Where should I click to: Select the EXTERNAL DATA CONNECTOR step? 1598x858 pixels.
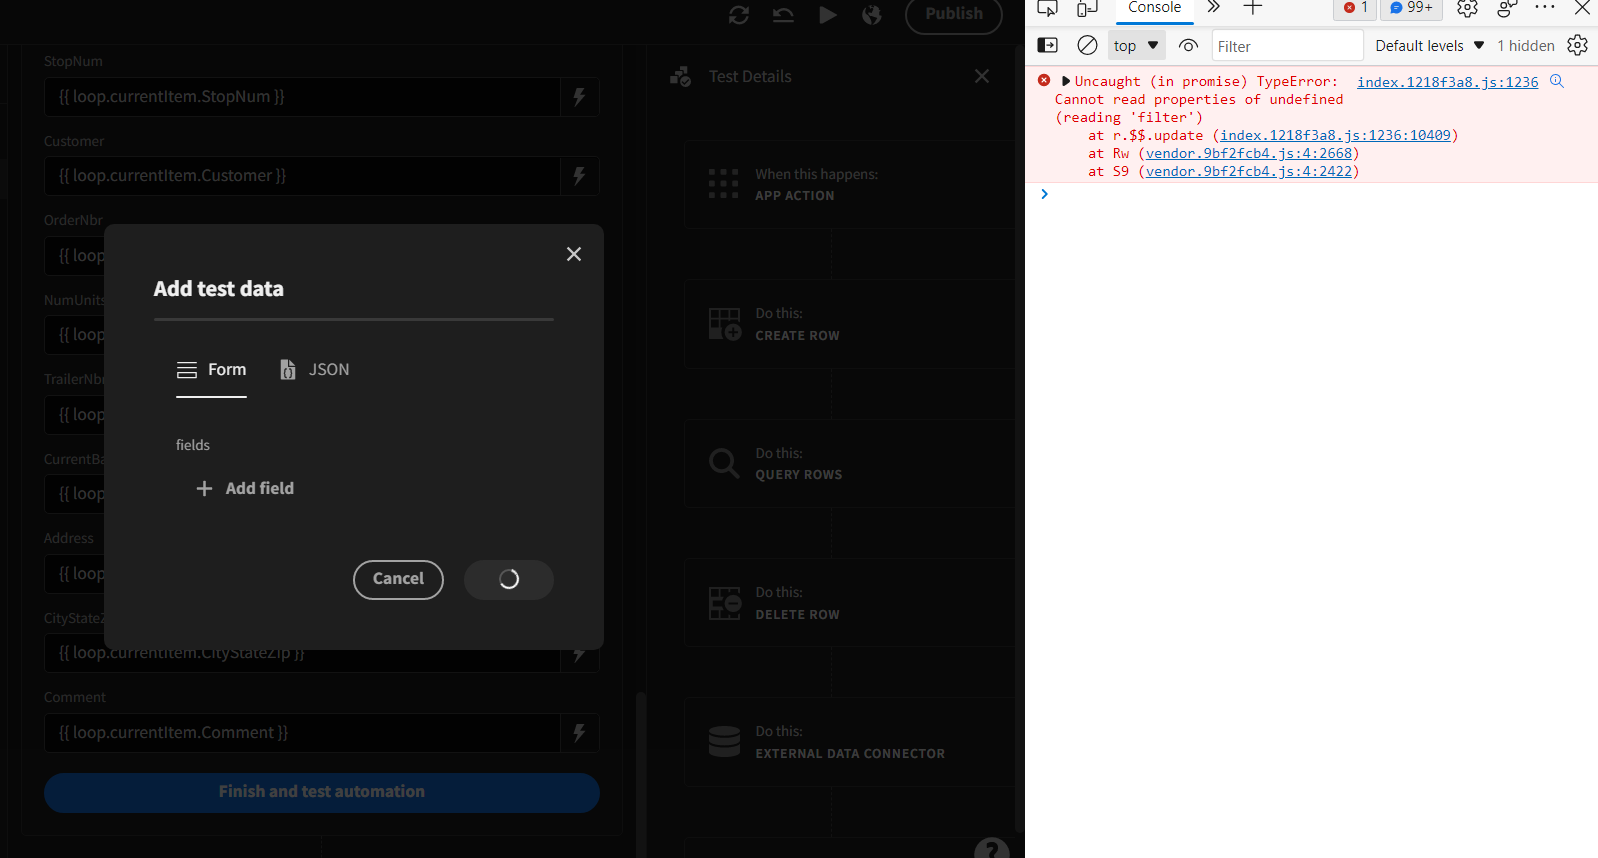(850, 742)
